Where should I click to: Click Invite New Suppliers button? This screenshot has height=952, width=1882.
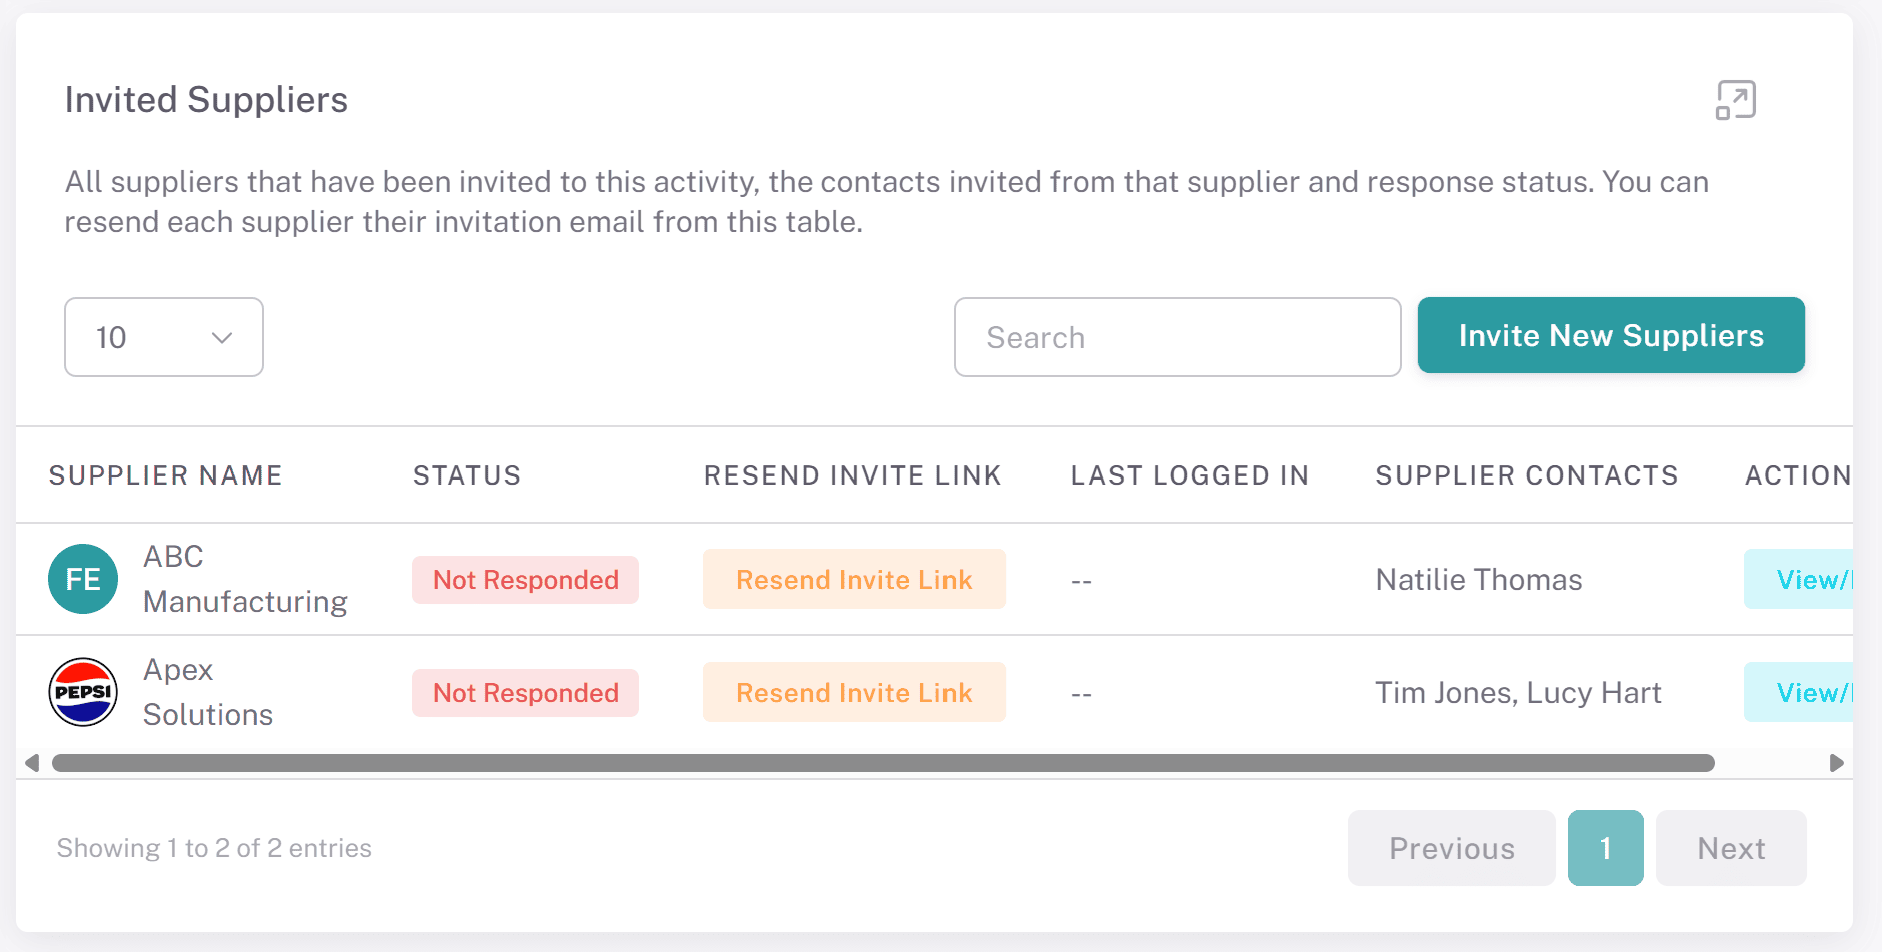(x=1611, y=335)
